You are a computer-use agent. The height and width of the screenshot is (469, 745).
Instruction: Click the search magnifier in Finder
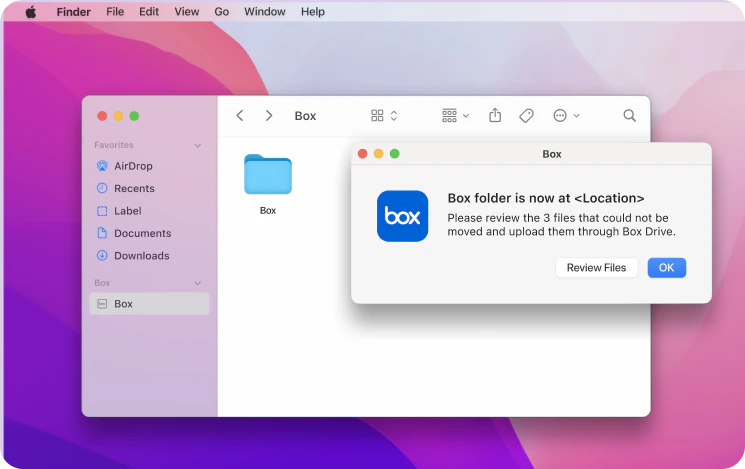[630, 115]
